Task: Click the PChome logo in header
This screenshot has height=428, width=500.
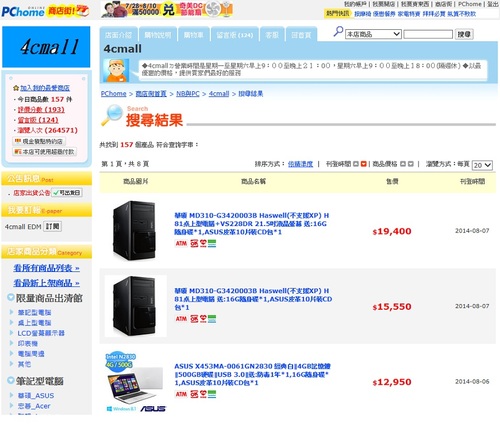Action: (23, 11)
